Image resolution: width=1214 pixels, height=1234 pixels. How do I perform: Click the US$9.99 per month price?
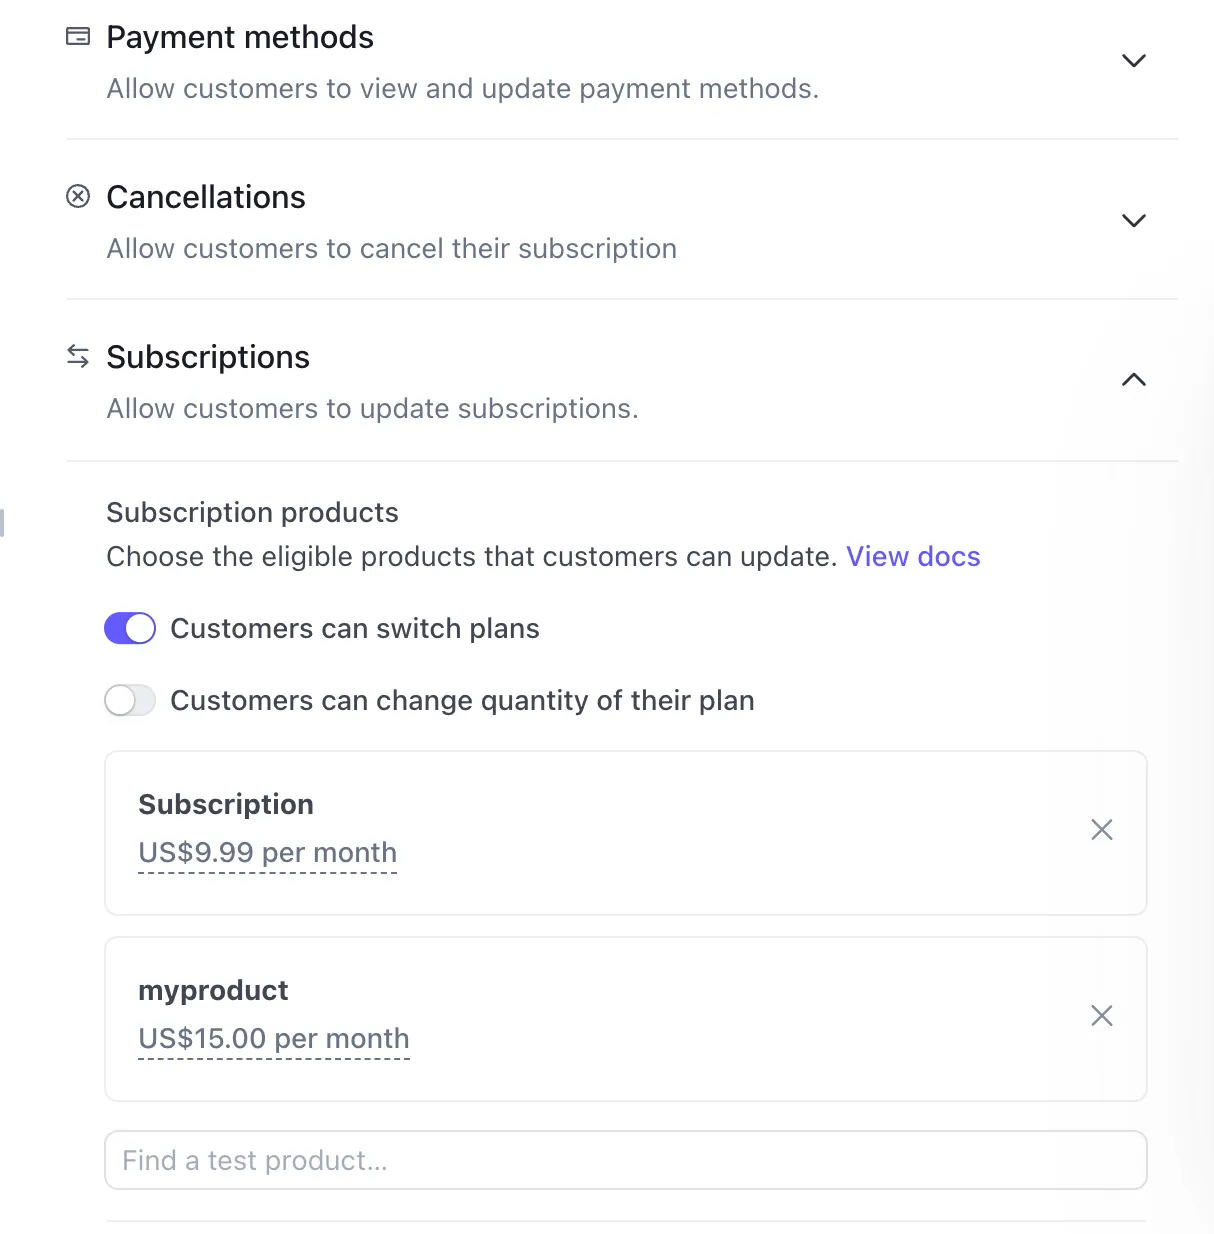(x=268, y=853)
